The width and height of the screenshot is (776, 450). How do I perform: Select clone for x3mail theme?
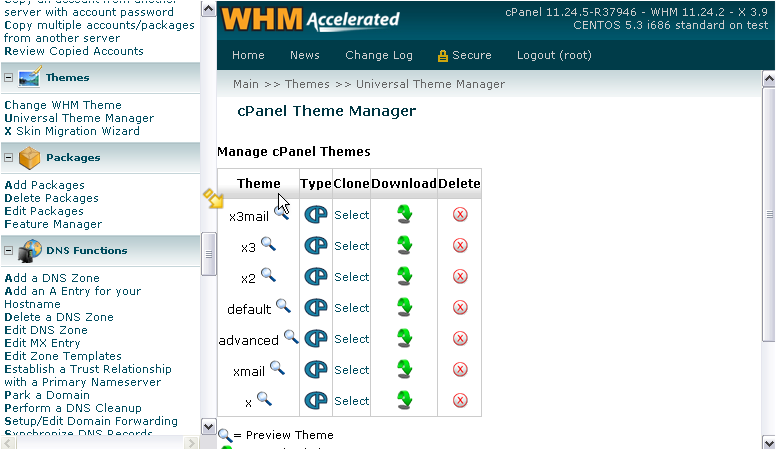[351, 215]
